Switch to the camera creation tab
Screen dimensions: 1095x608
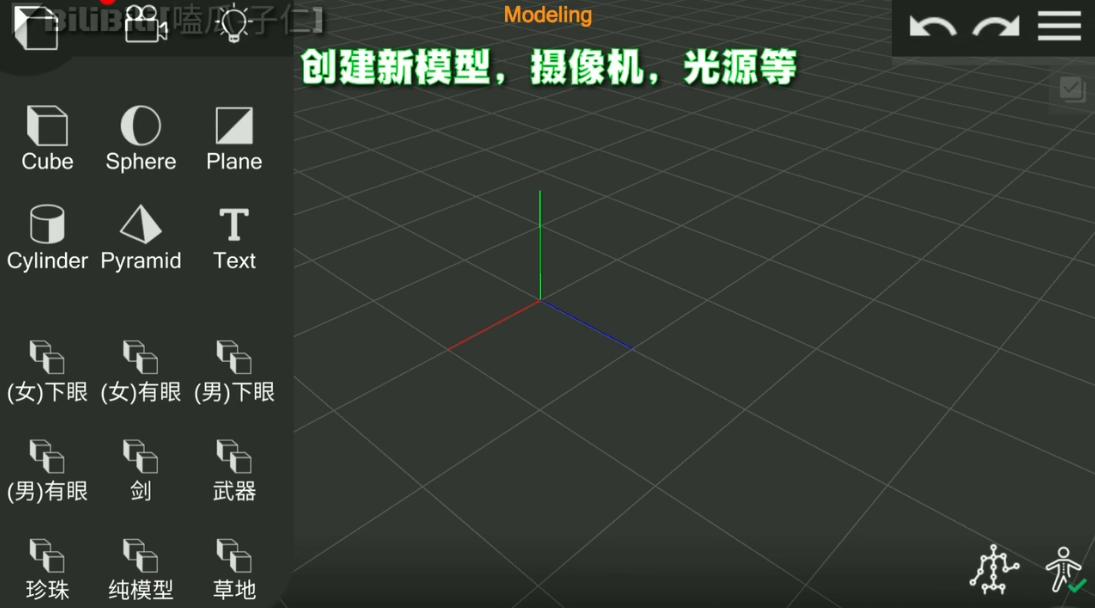(x=145, y=24)
